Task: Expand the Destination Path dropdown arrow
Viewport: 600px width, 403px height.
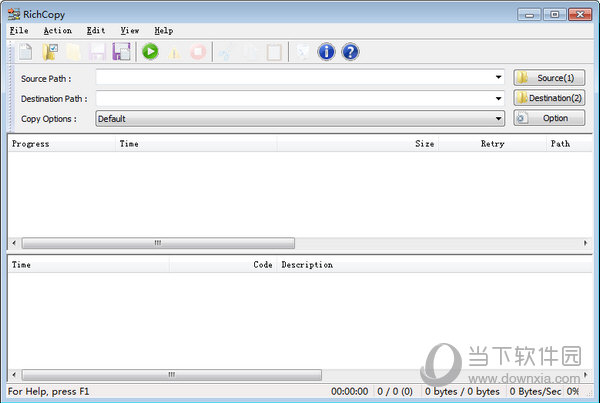Action: point(498,98)
